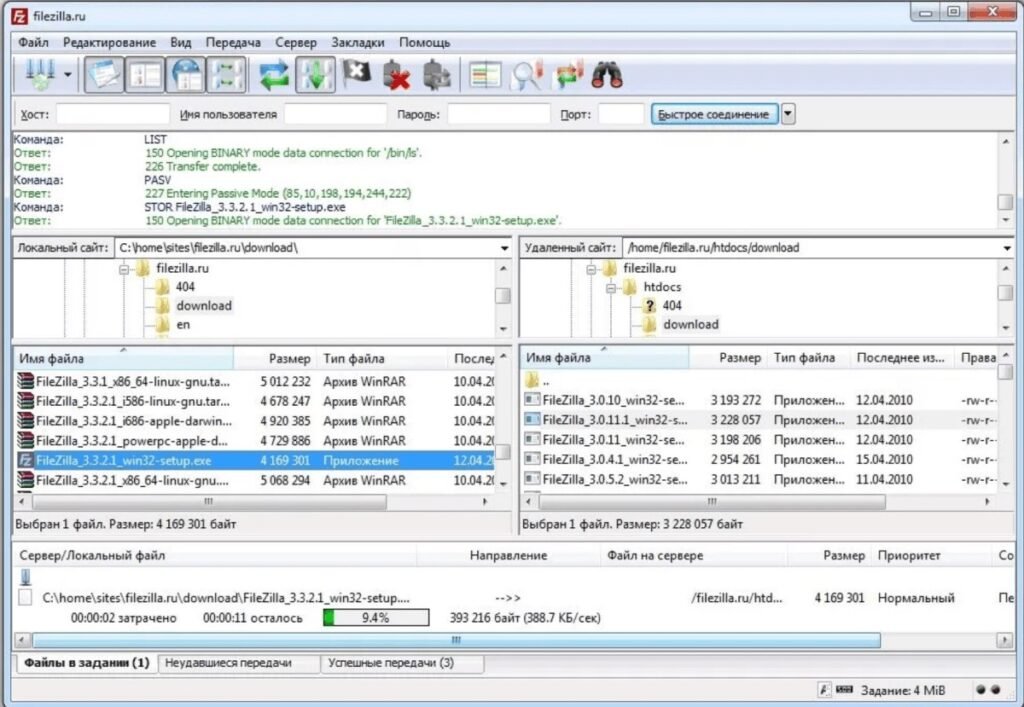Open the Site Manager icon
The image size is (1024, 707).
click(40, 75)
